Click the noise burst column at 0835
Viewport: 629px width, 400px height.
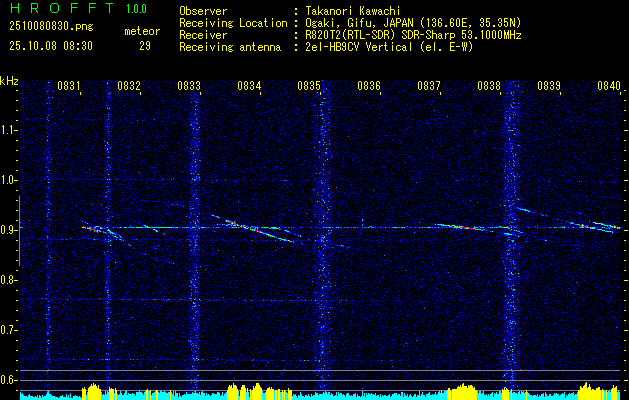323,235
